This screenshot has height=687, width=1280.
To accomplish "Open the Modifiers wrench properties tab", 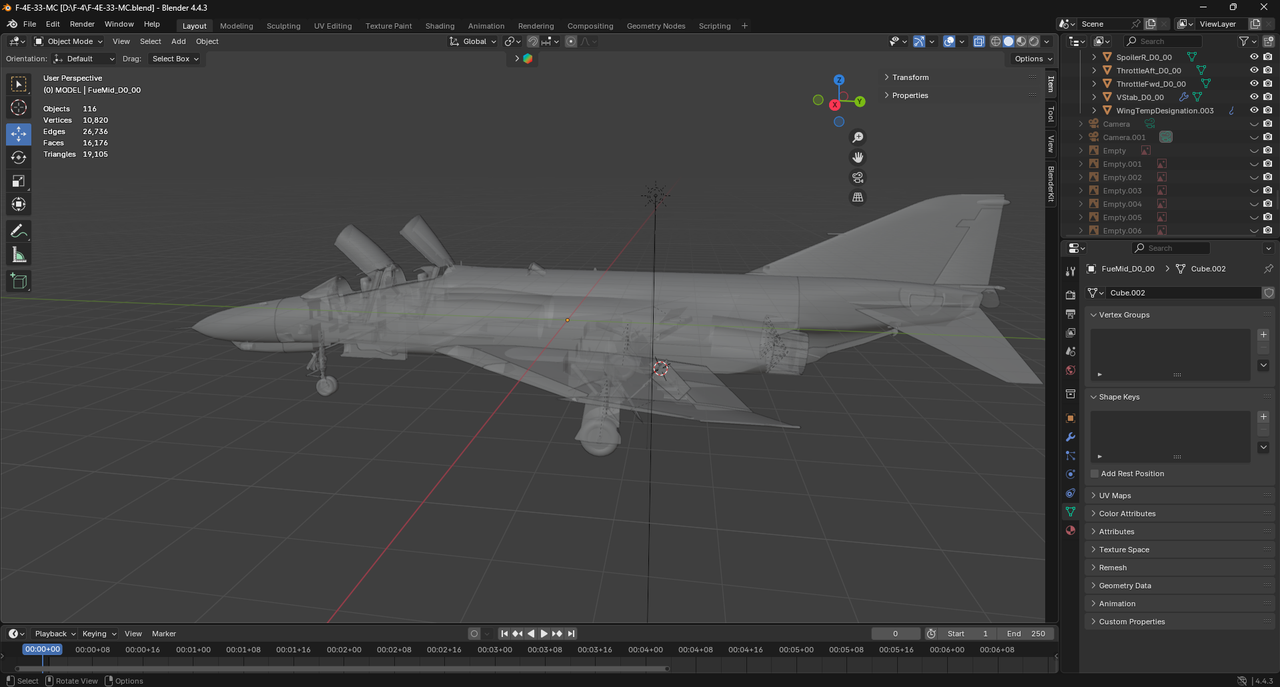I will (x=1070, y=437).
